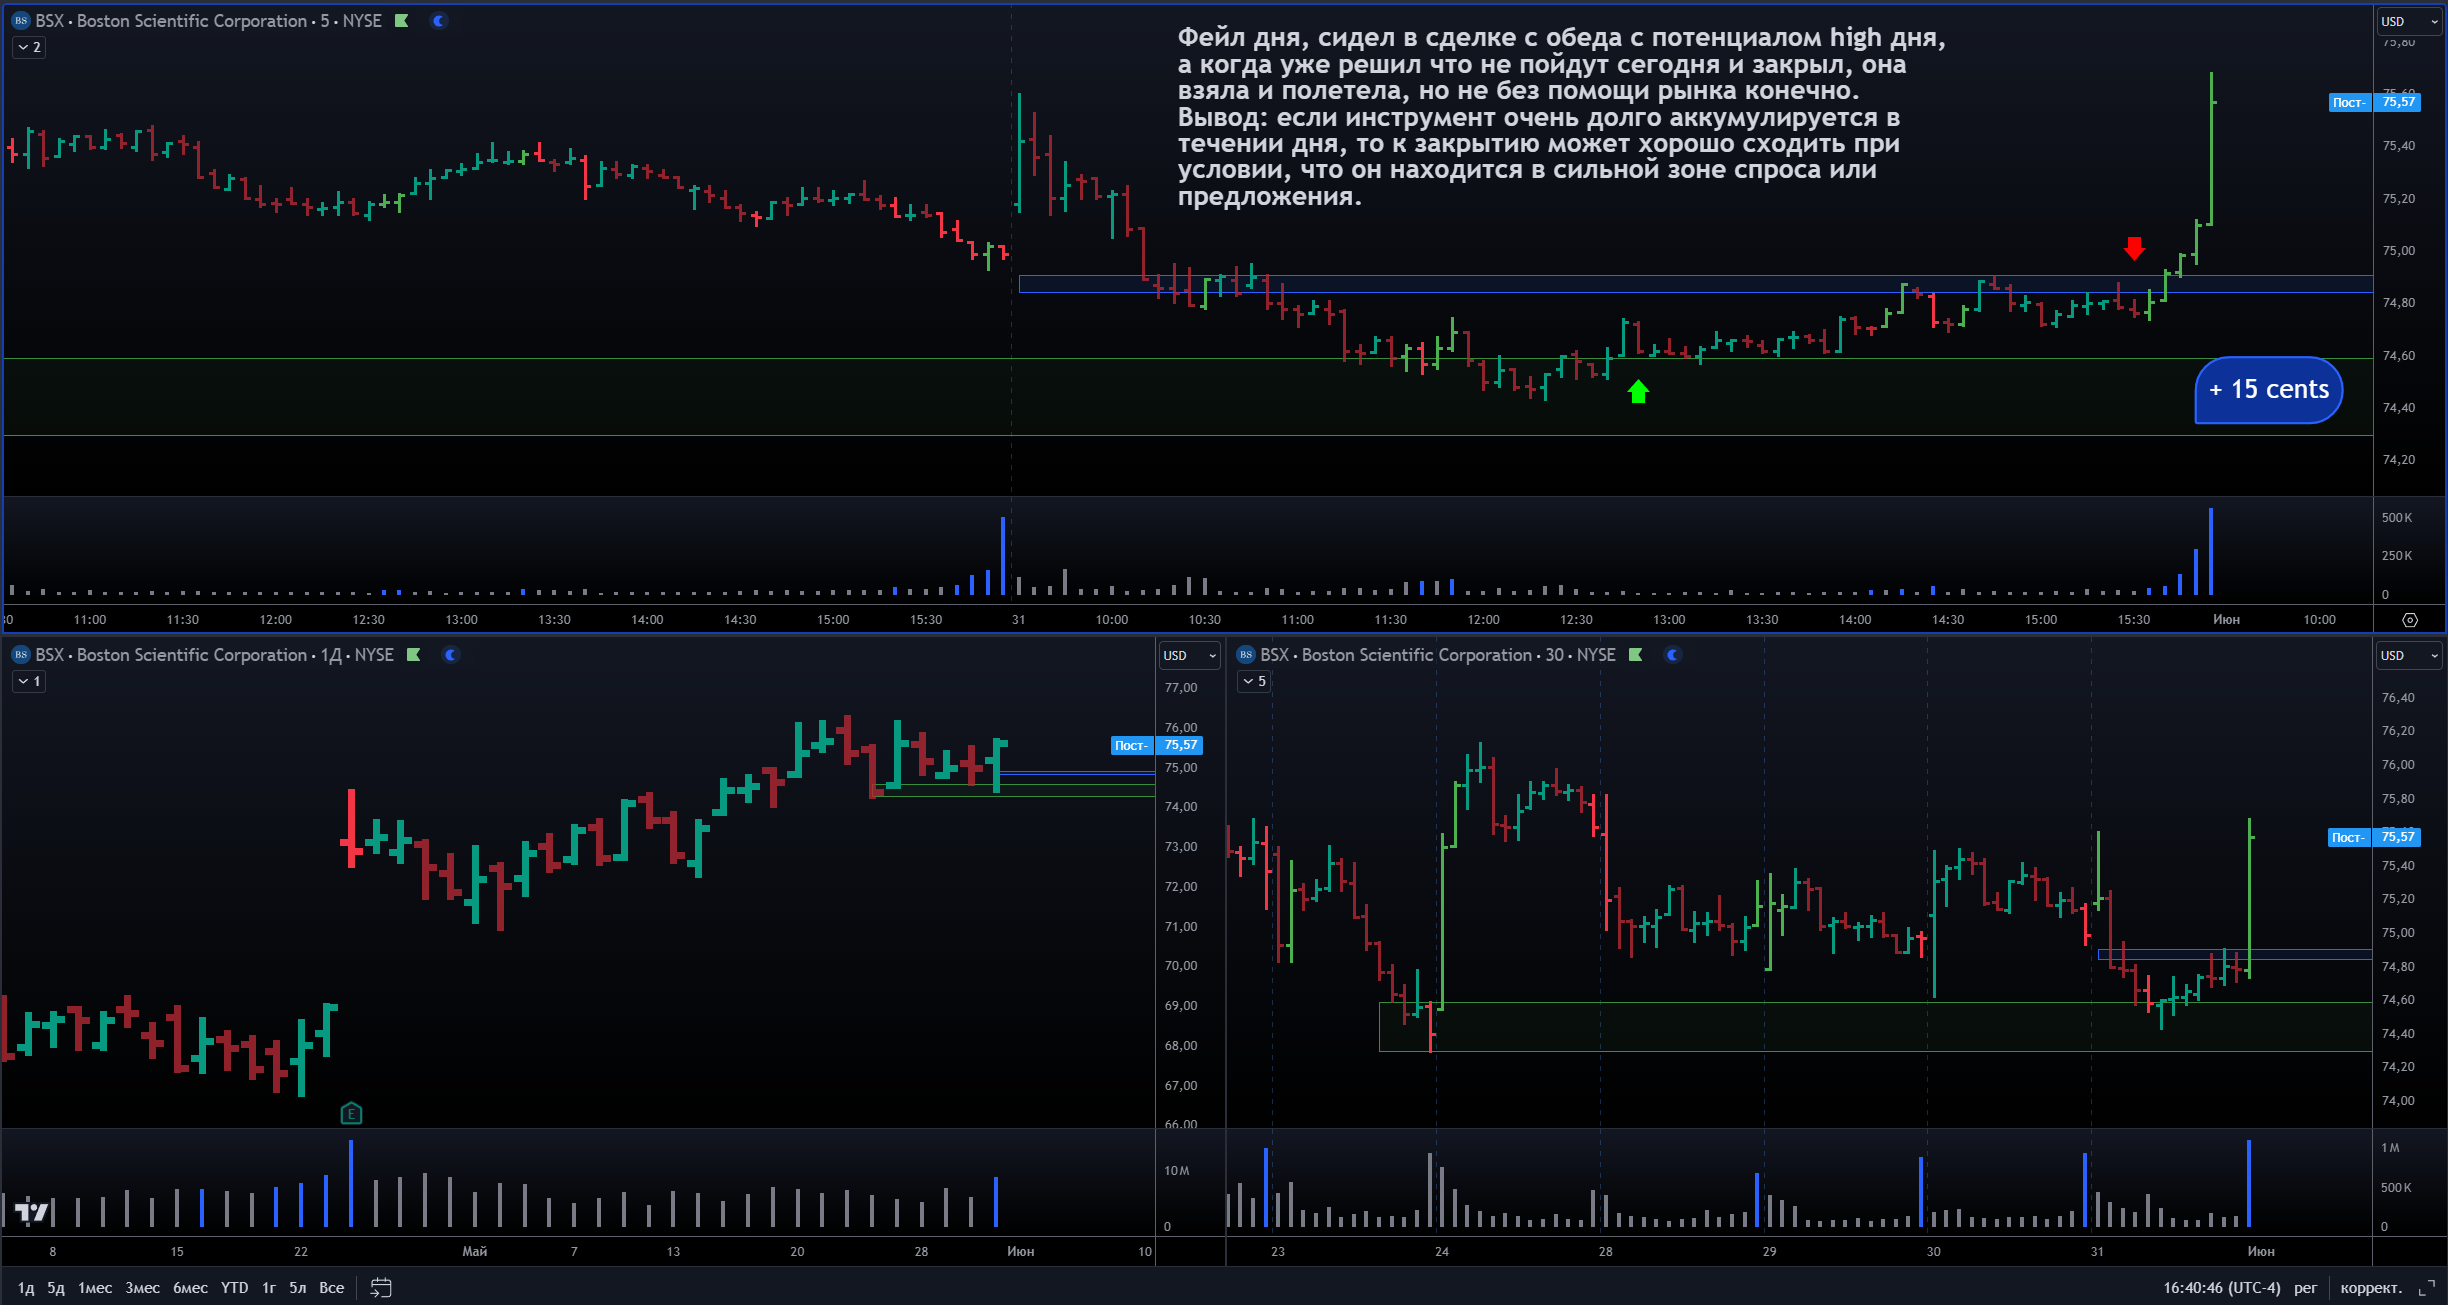Click the TradingView logo on the daily chart
This screenshot has width=2448, height=1305.
click(32, 1211)
